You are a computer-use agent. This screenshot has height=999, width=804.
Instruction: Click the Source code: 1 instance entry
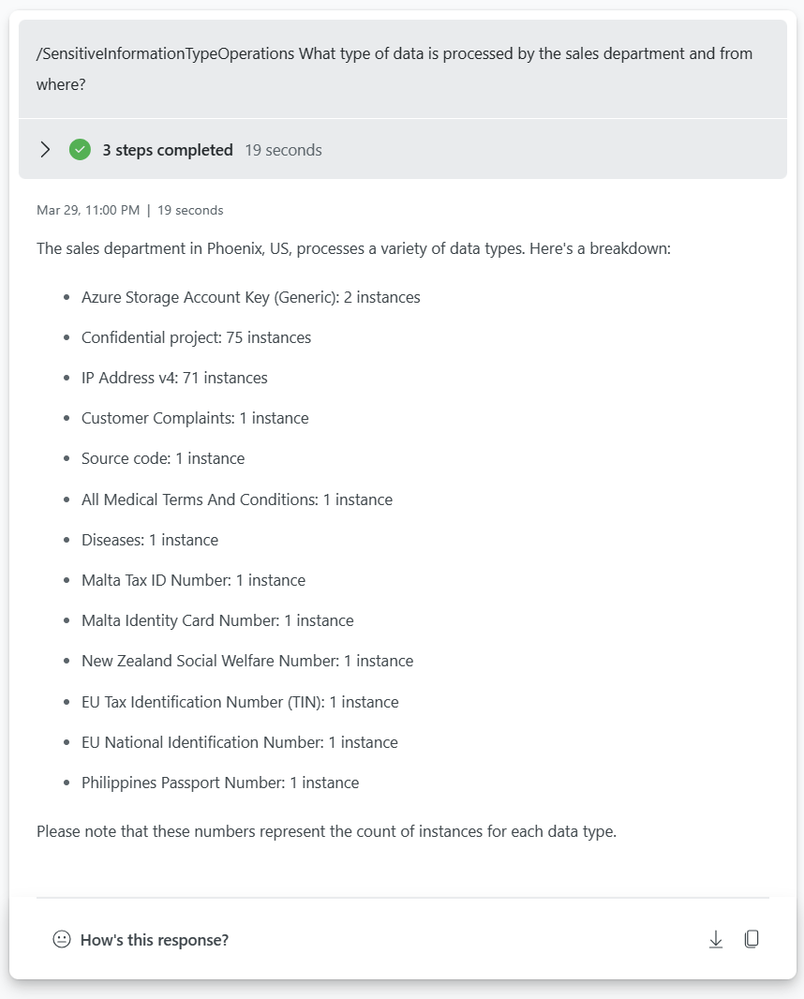pyautogui.click(x=163, y=459)
